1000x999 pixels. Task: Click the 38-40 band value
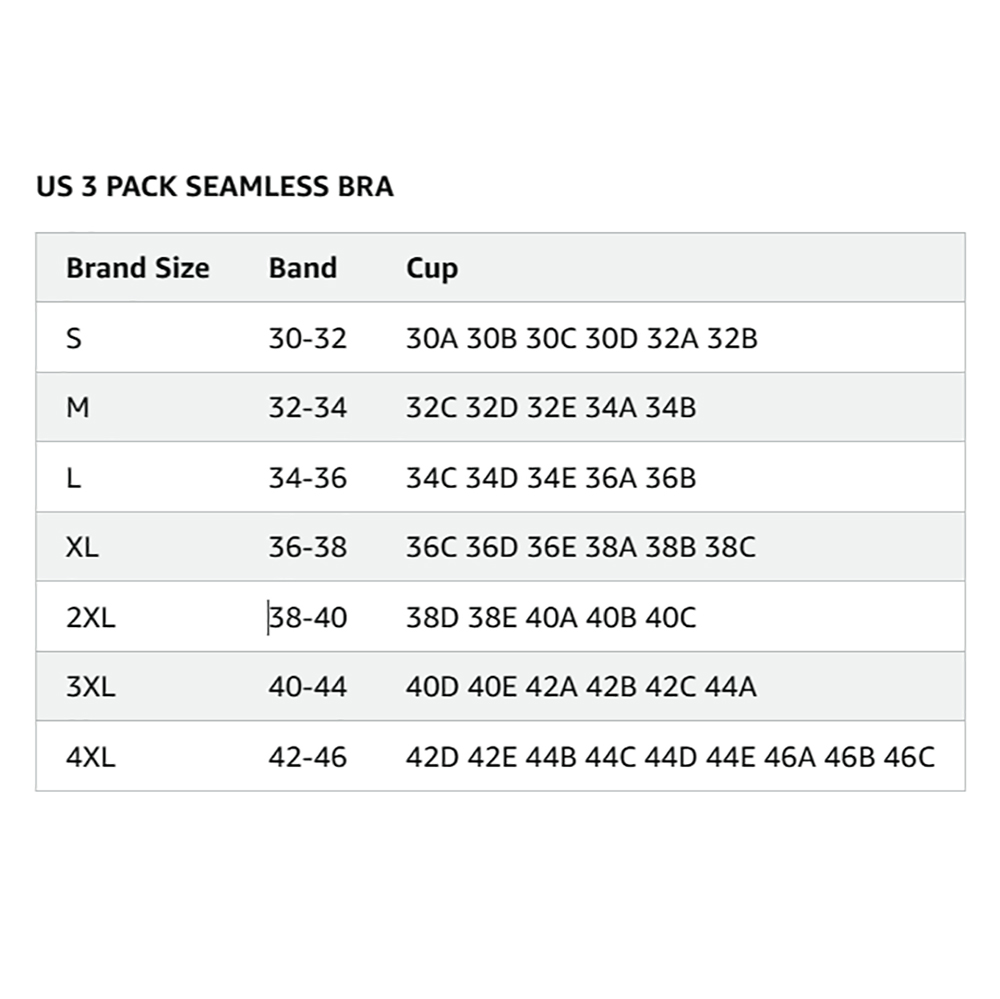tap(307, 618)
